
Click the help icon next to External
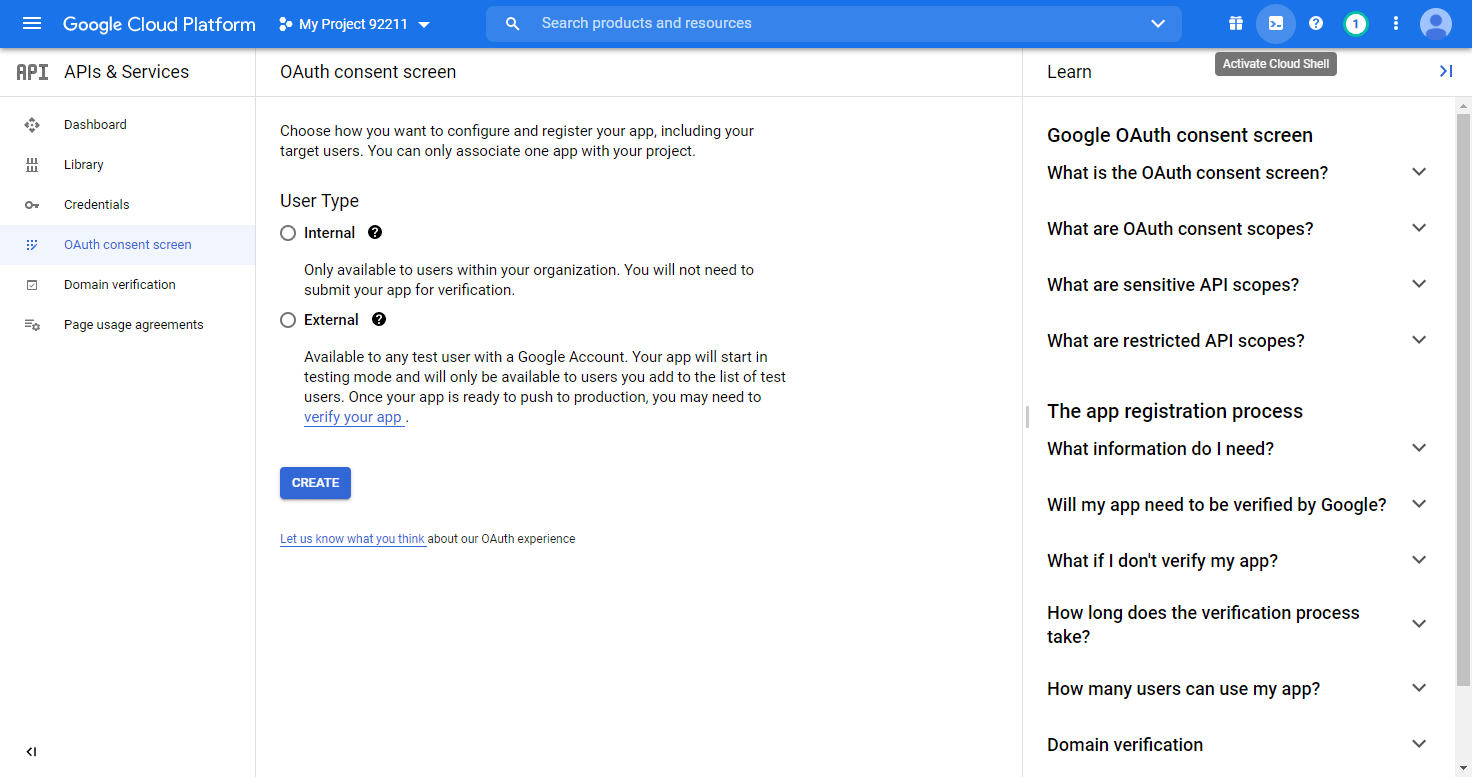[378, 320]
